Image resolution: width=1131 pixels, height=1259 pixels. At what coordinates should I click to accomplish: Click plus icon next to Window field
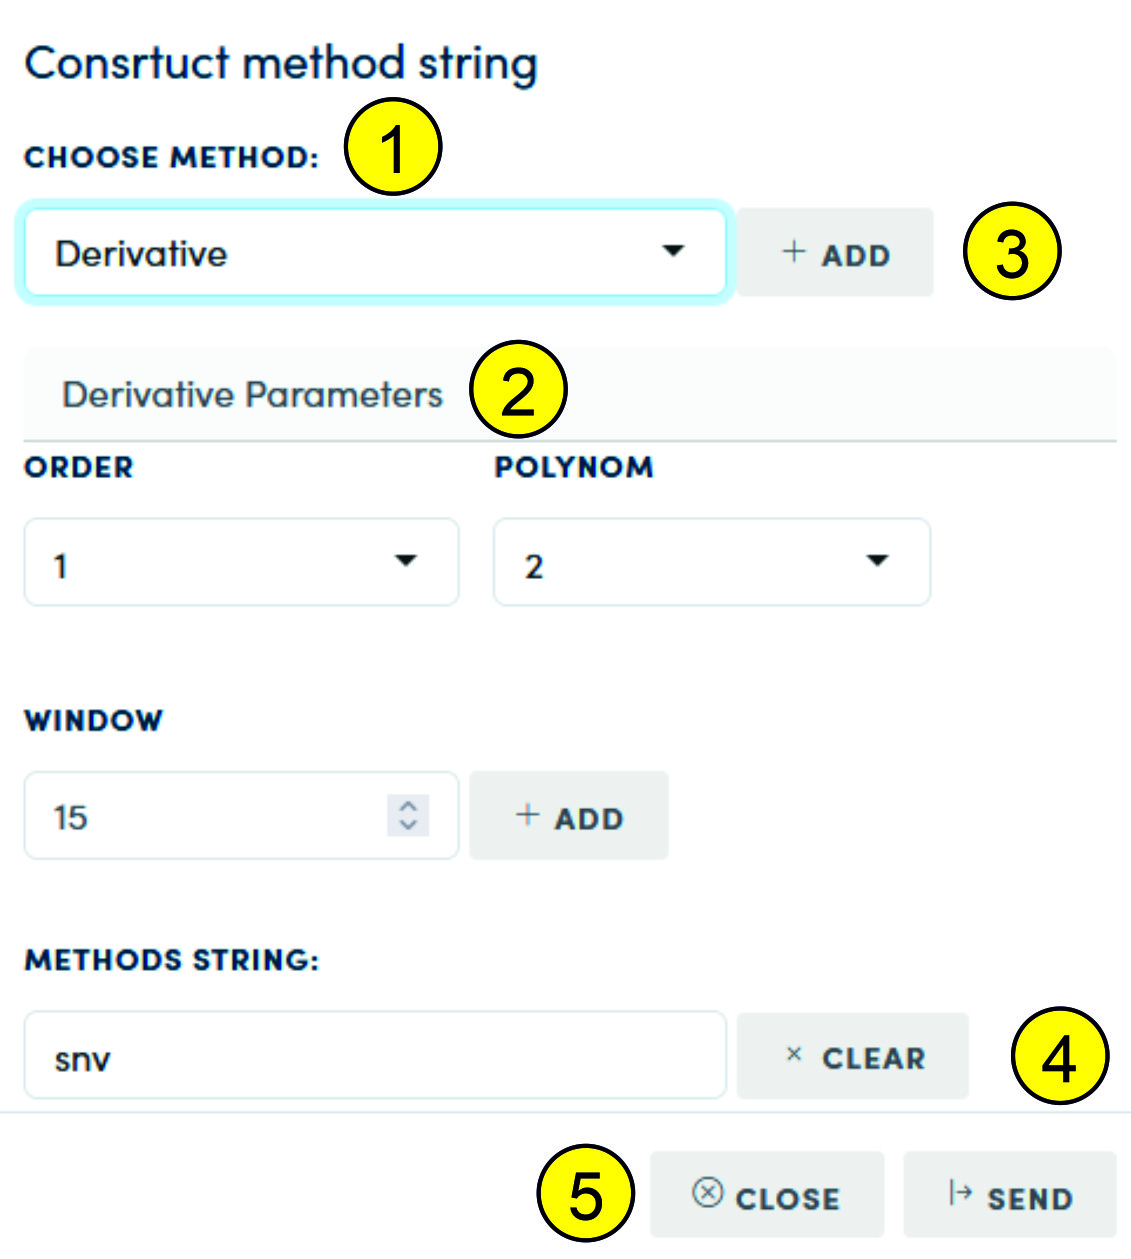(x=527, y=815)
